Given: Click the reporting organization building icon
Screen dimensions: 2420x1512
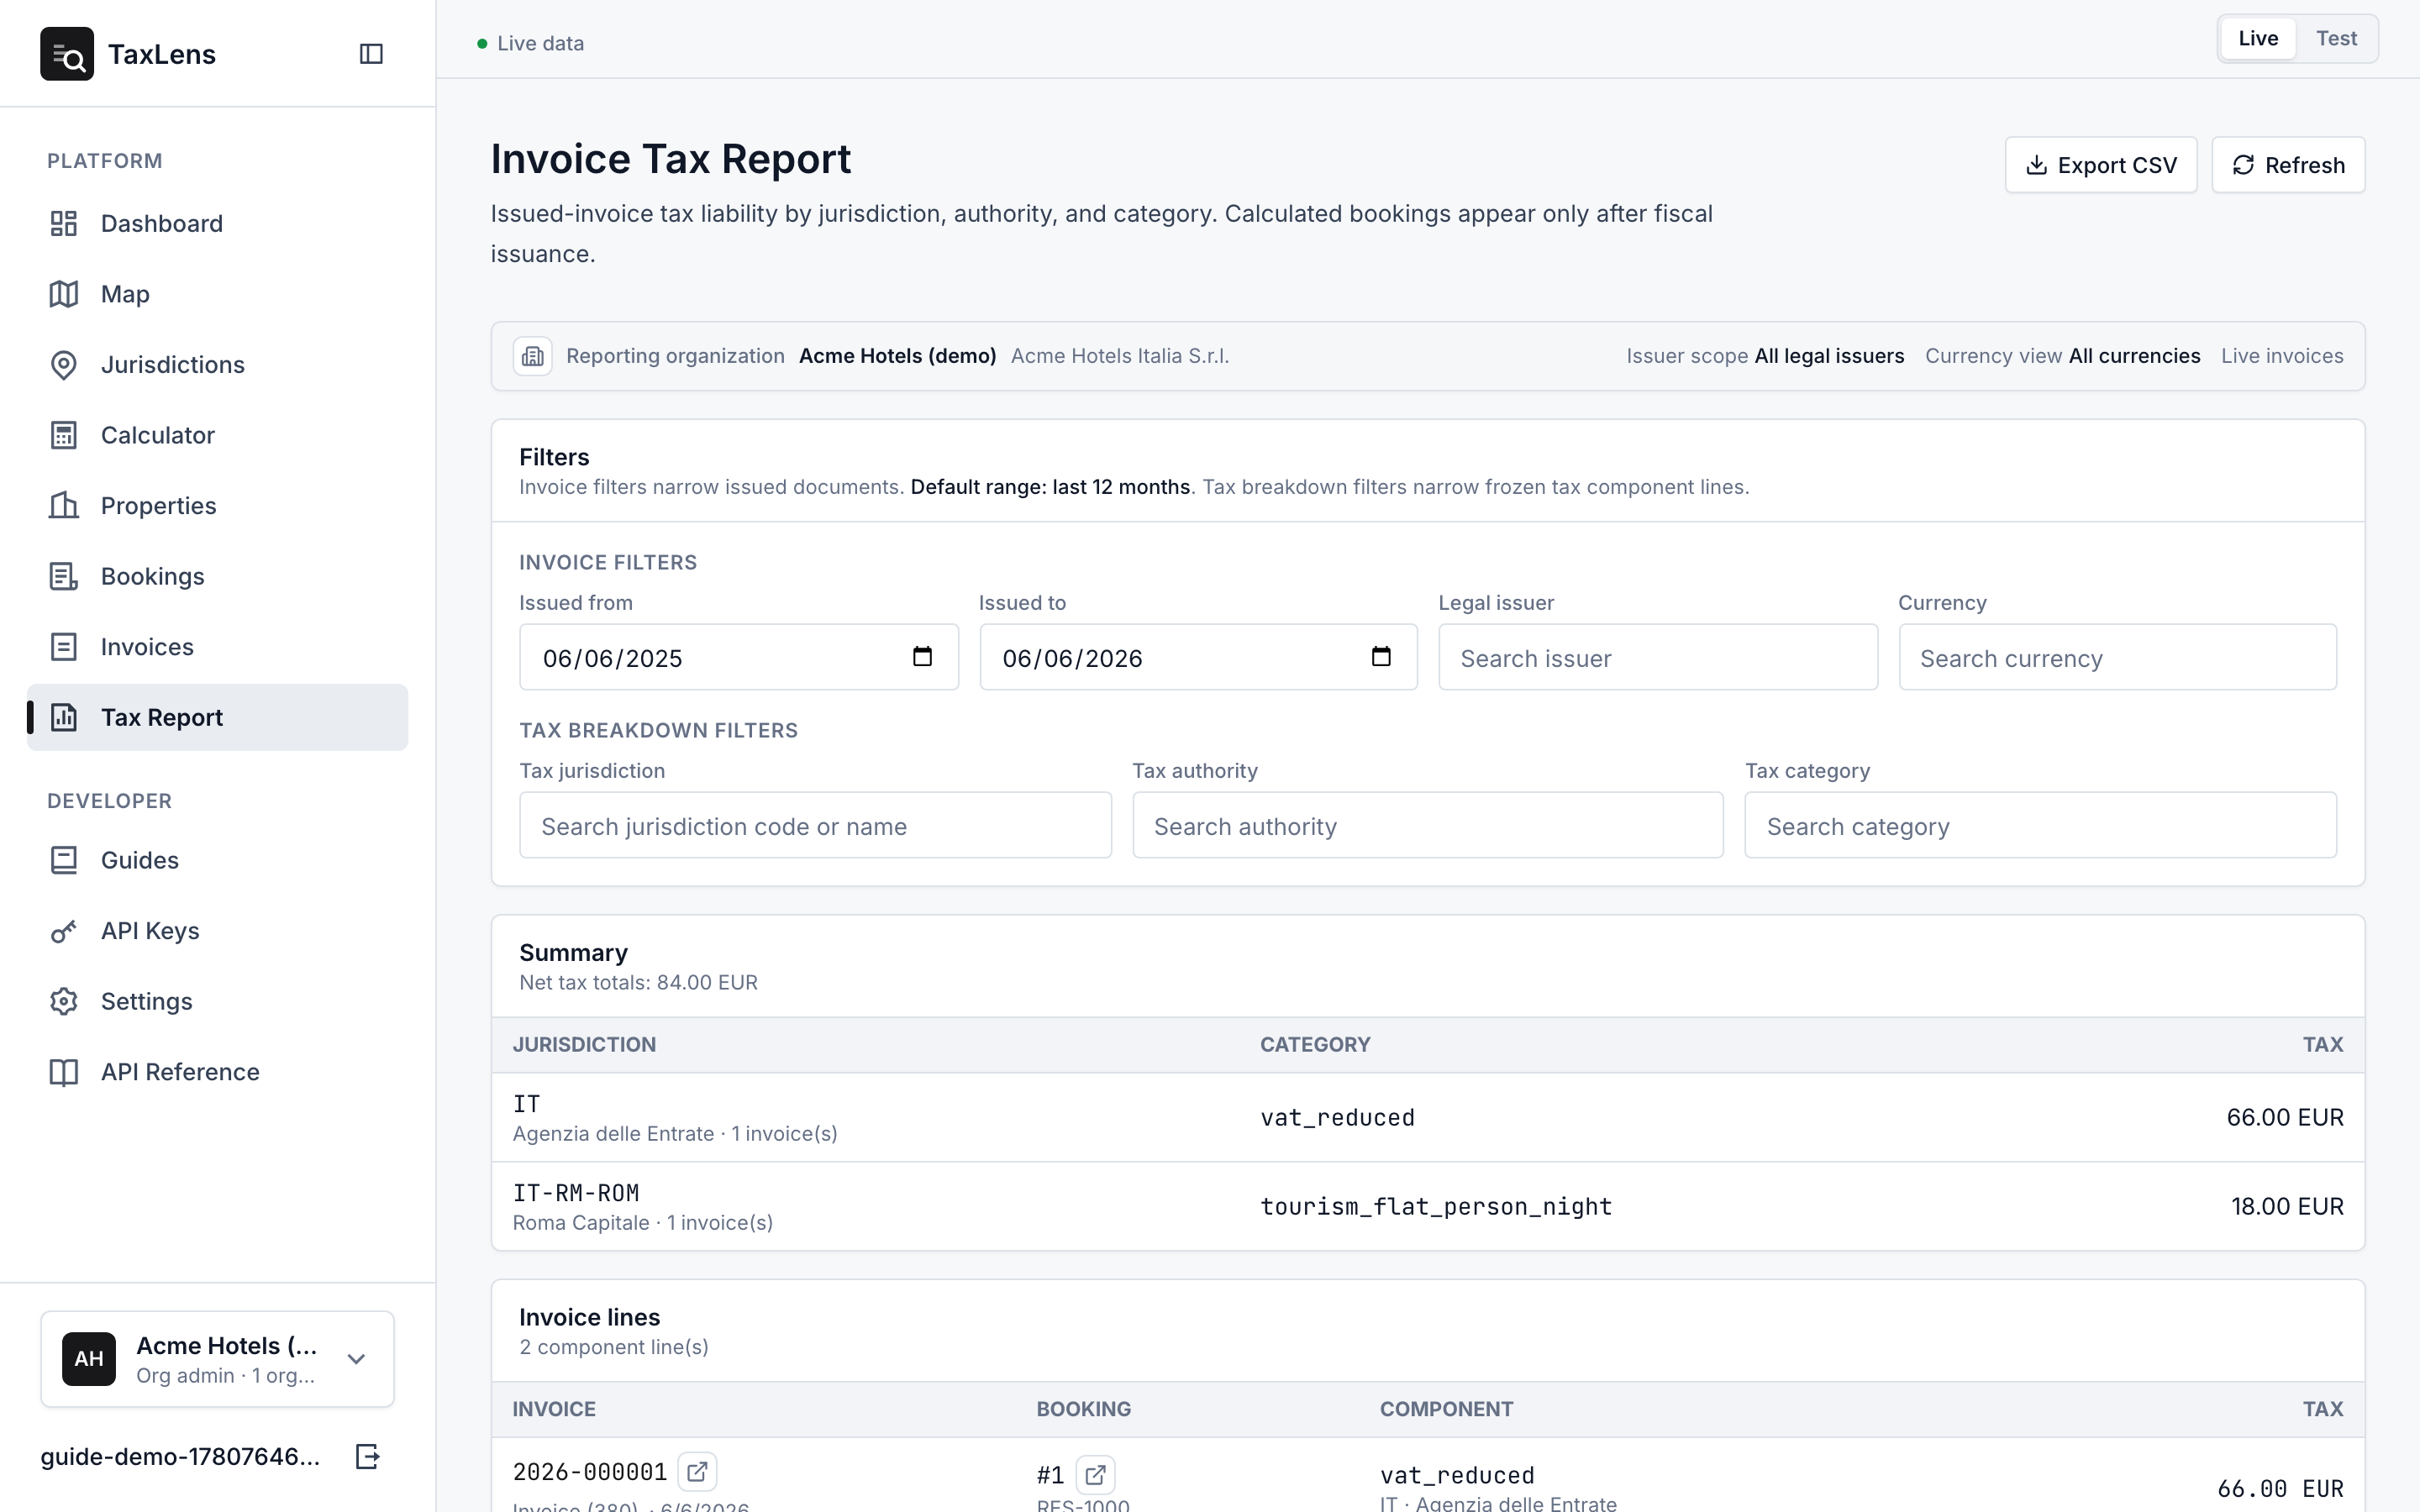Looking at the screenshot, I should (x=533, y=356).
